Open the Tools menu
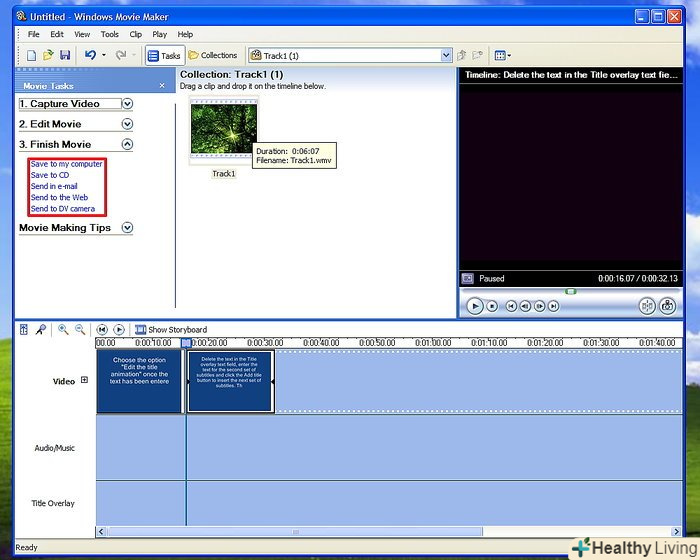The width and height of the screenshot is (700, 560). (x=109, y=34)
